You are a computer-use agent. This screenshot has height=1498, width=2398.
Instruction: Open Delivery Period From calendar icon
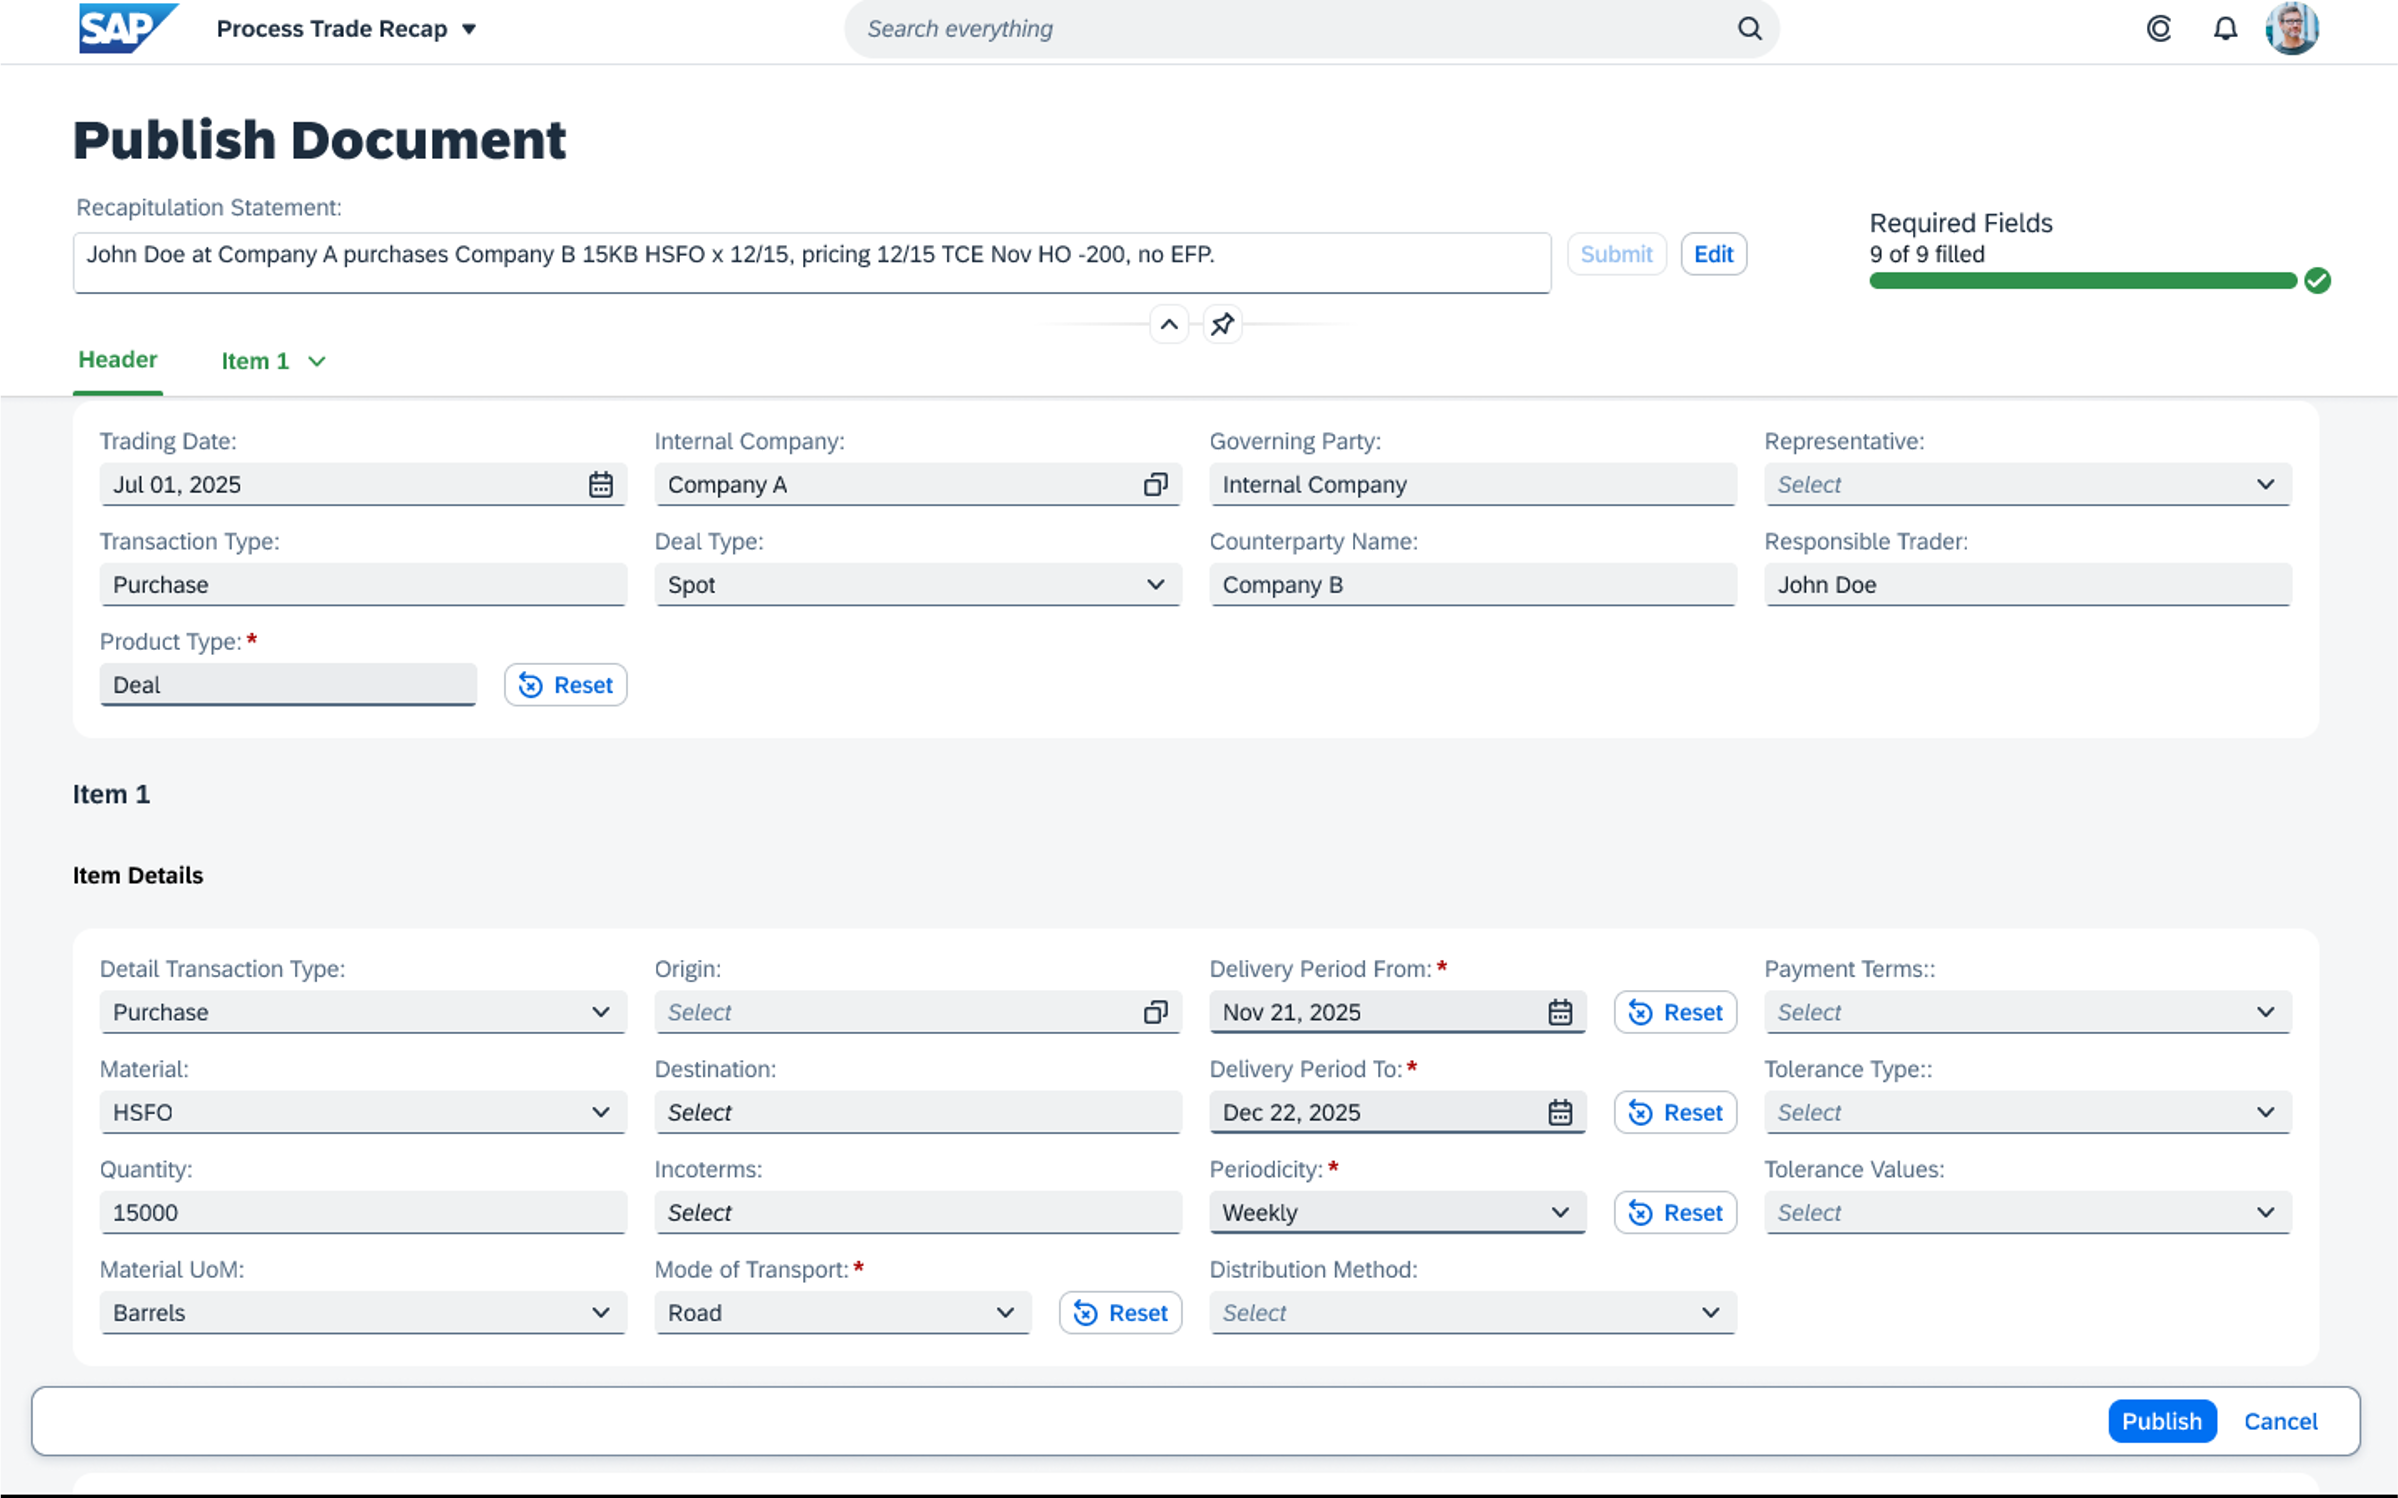[x=1559, y=1012]
